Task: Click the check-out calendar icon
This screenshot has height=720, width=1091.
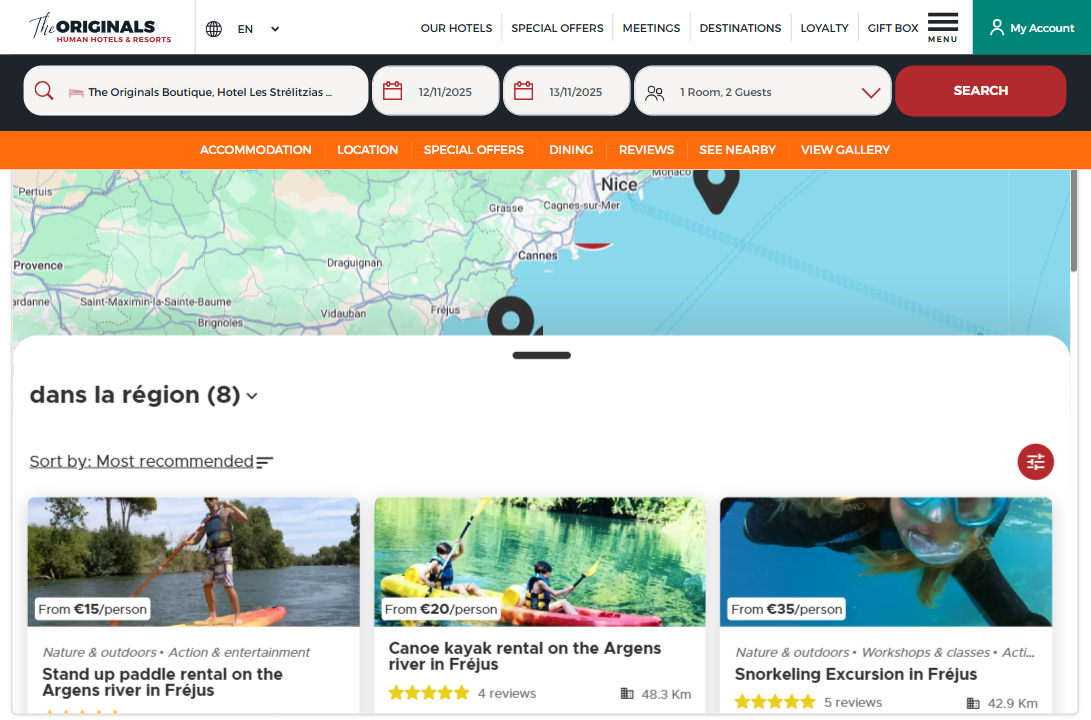Action: (524, 91)
